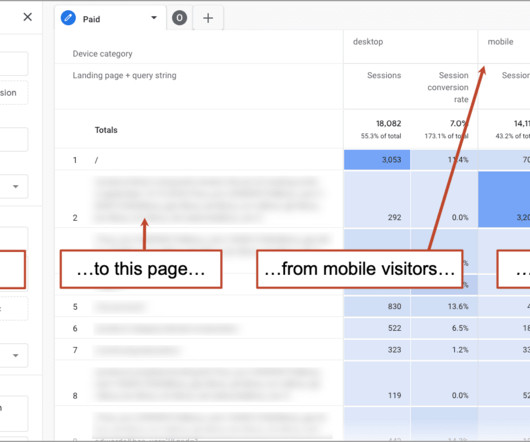530x442 pixels.
Task: Sort by Session conversion rate column
Action: pyautogui.click(x=448, y=87)
